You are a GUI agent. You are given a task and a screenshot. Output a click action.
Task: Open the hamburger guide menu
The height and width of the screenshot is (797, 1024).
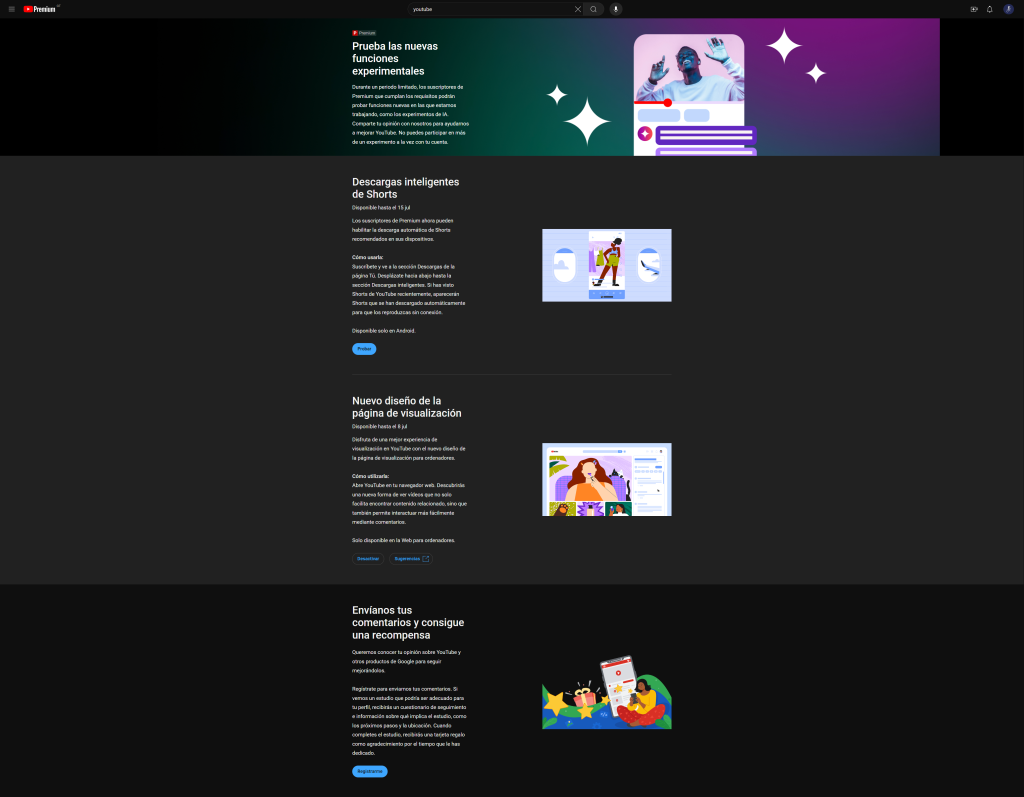pyautogui.click(x=11, y=9)
